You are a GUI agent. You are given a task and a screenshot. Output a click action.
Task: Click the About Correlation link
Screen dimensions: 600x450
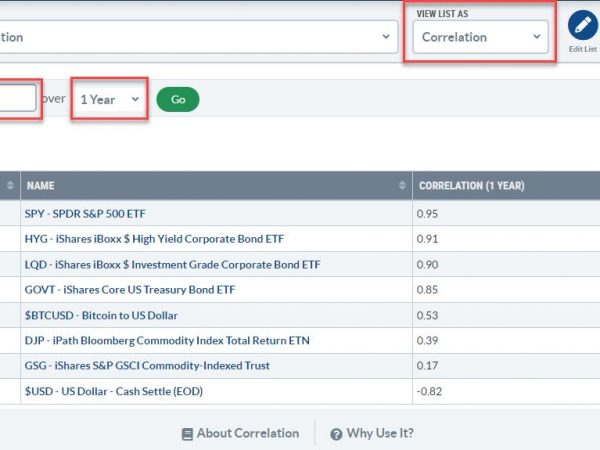point(248,433)
